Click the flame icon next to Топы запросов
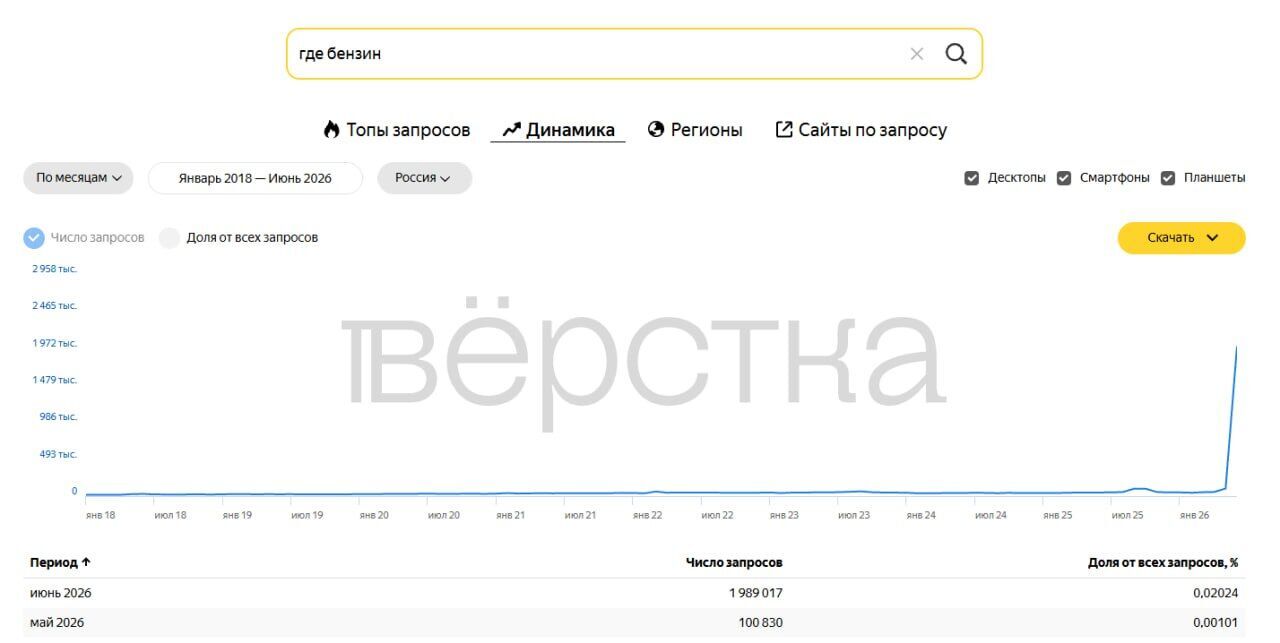 tap(331, 130)
